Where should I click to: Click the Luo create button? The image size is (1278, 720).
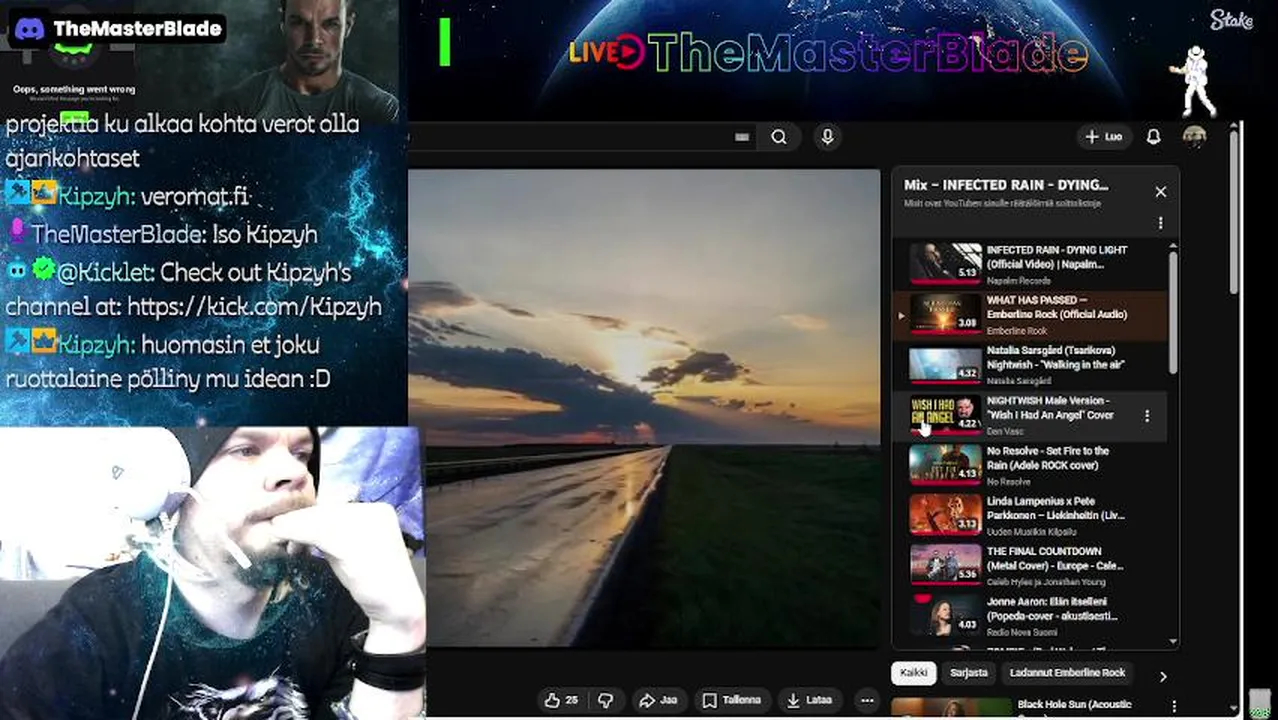1104,137
